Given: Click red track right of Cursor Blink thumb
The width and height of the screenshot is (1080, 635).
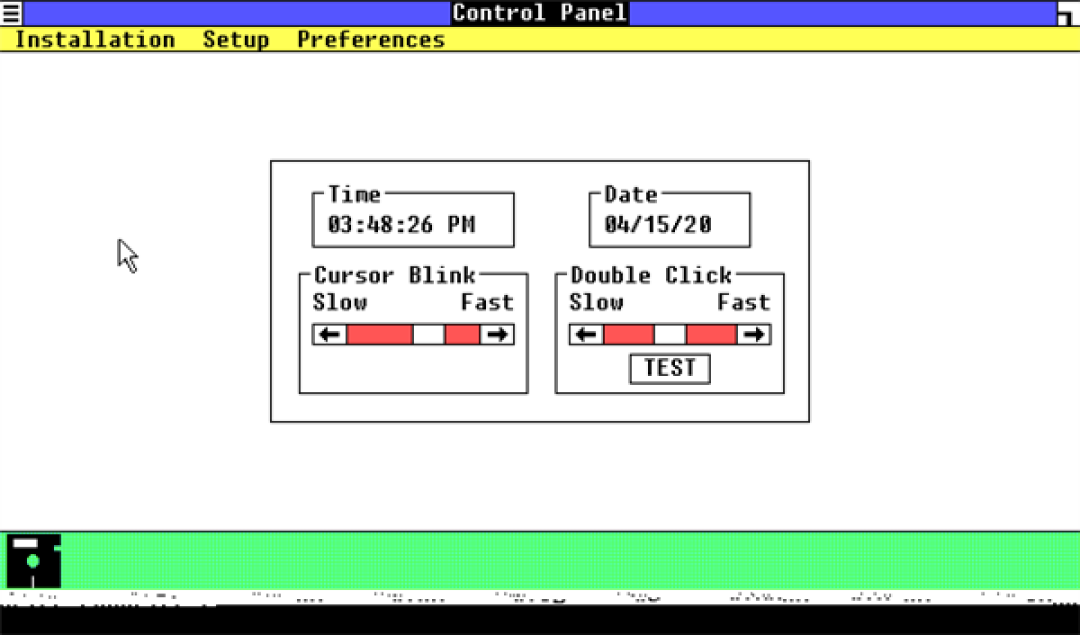Looking at the screenshot, I should pyautogui.click(x=463, y=335).
